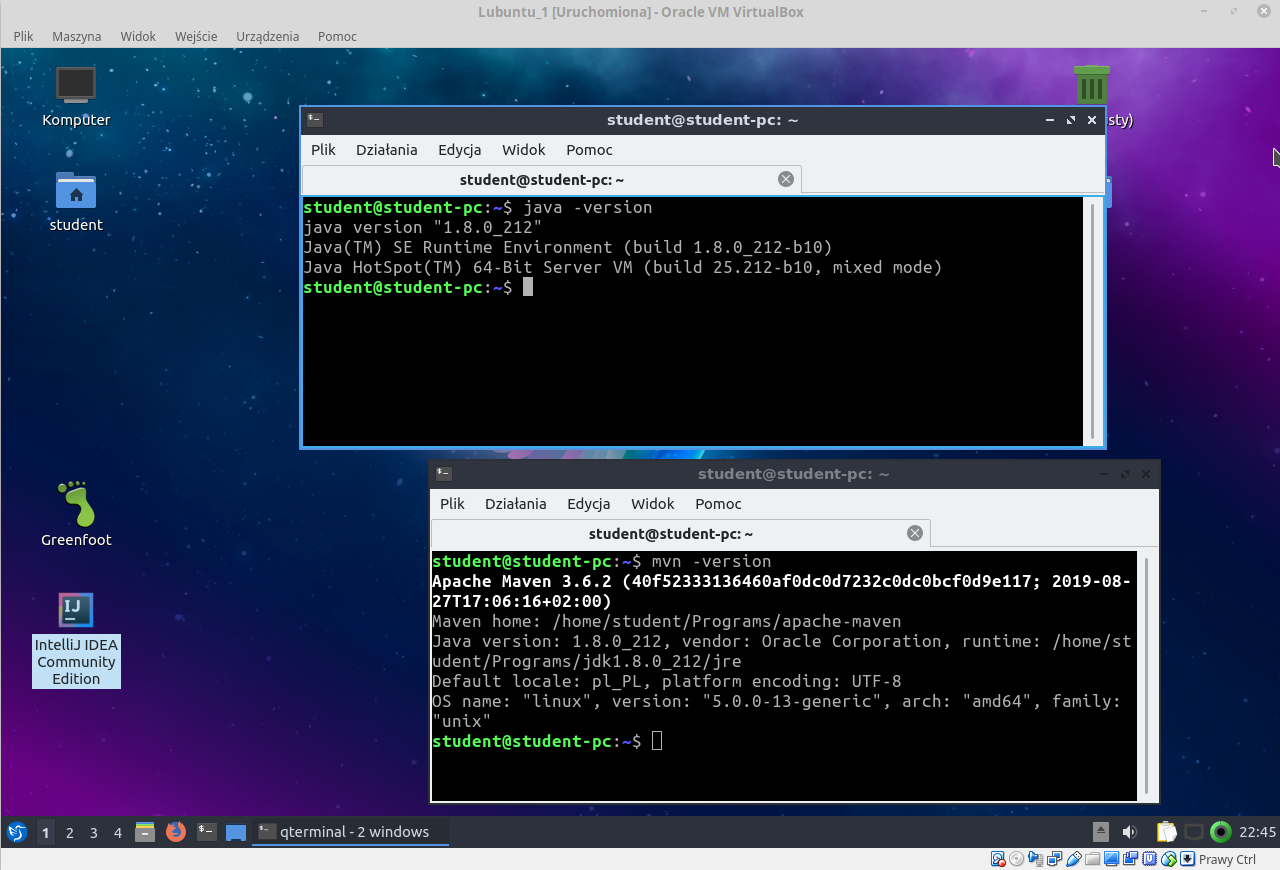Screen dimensions: 1280x870
Task: Switch to virtual desktop 2
Action: (70, 832)
